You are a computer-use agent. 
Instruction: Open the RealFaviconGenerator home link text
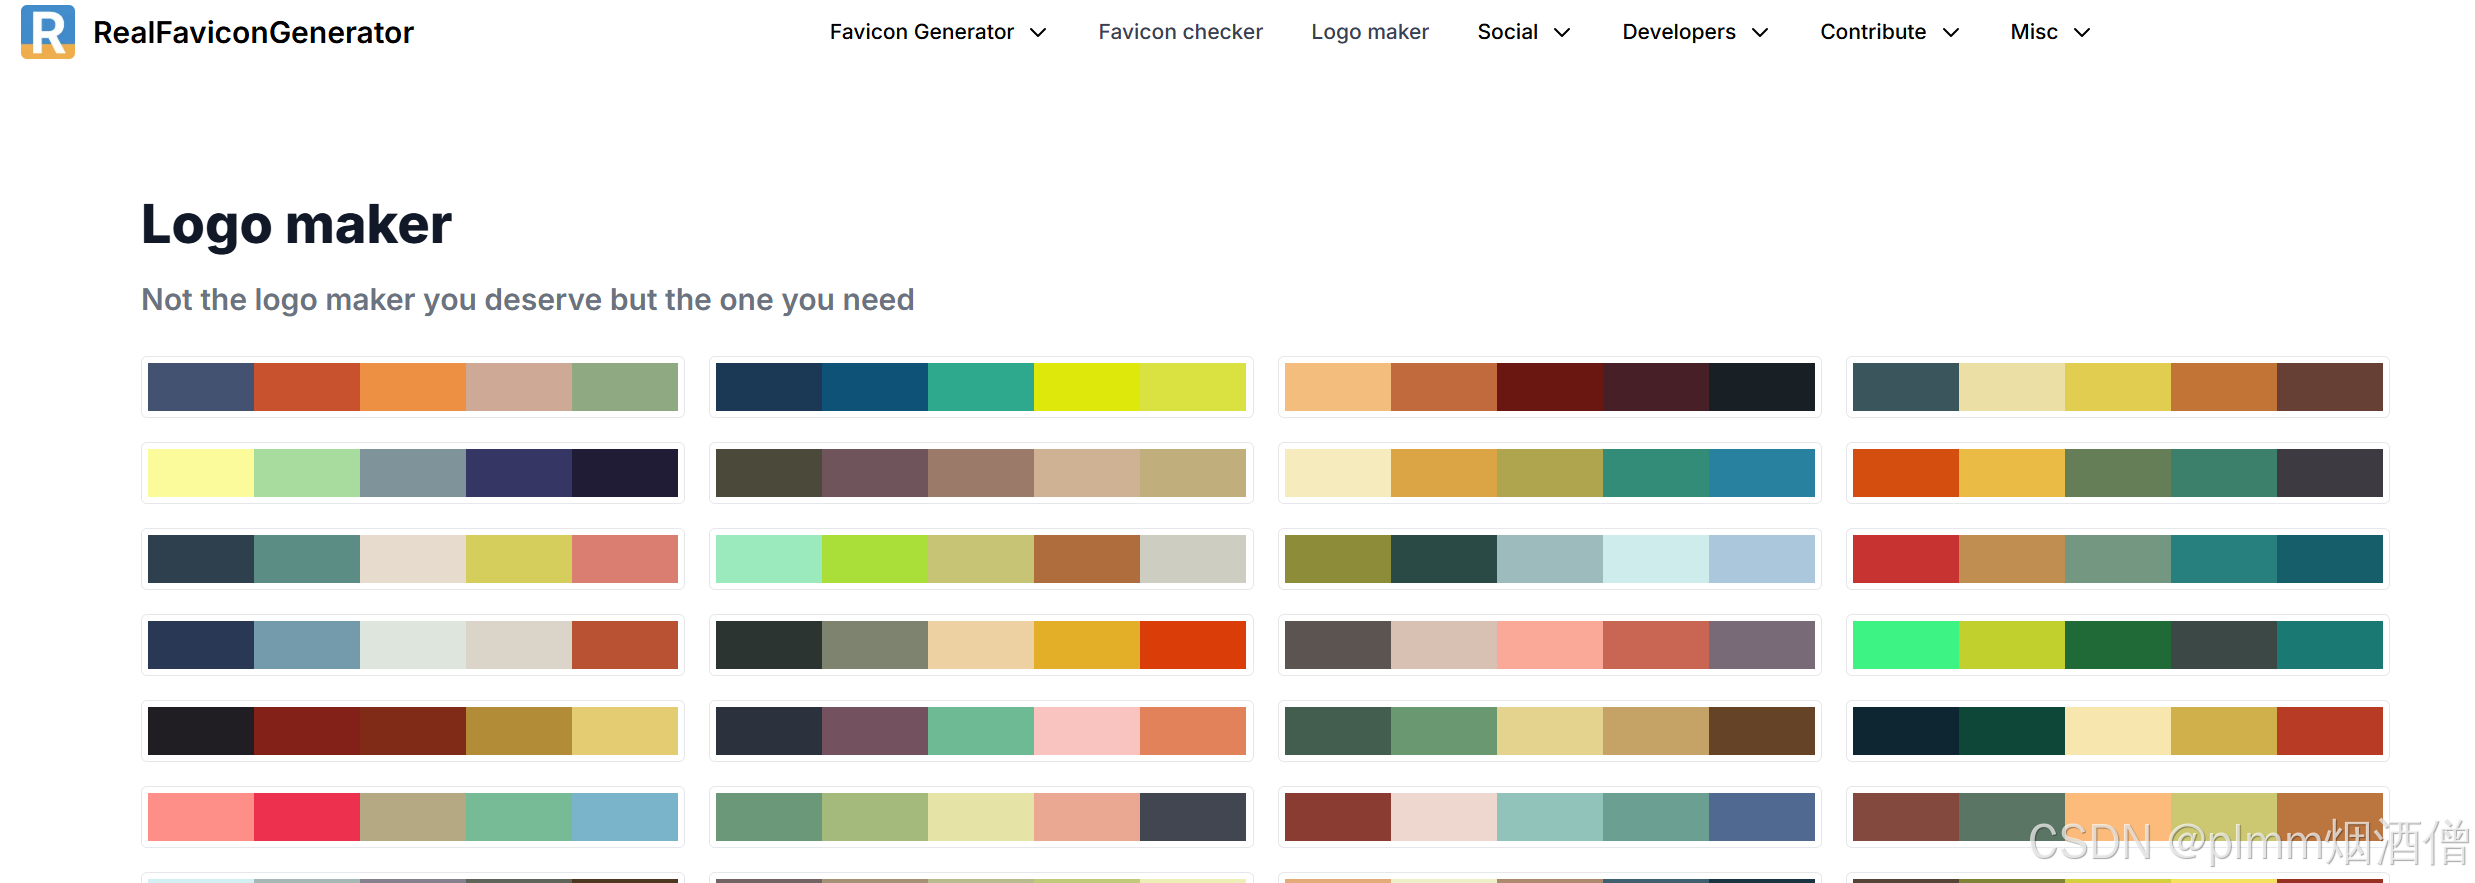coord(253,32)
